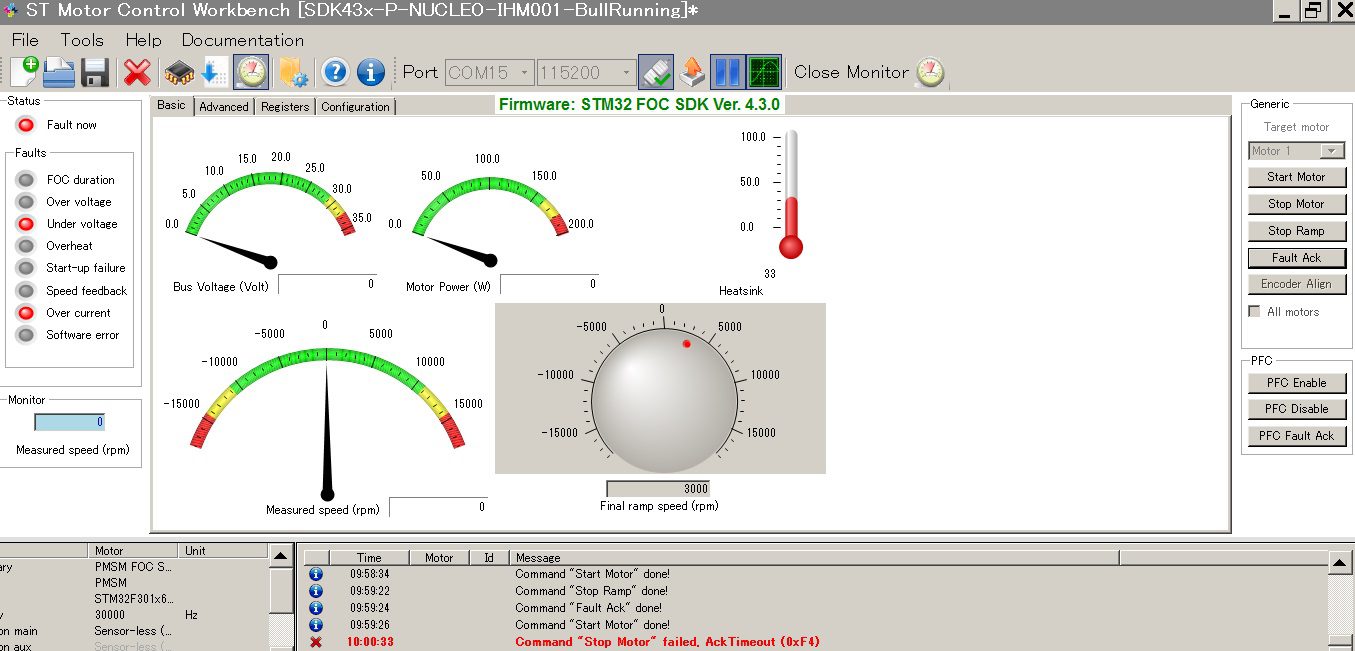Click the Motor Power value field
The image size is (1355, 651).
click(549, 283)
